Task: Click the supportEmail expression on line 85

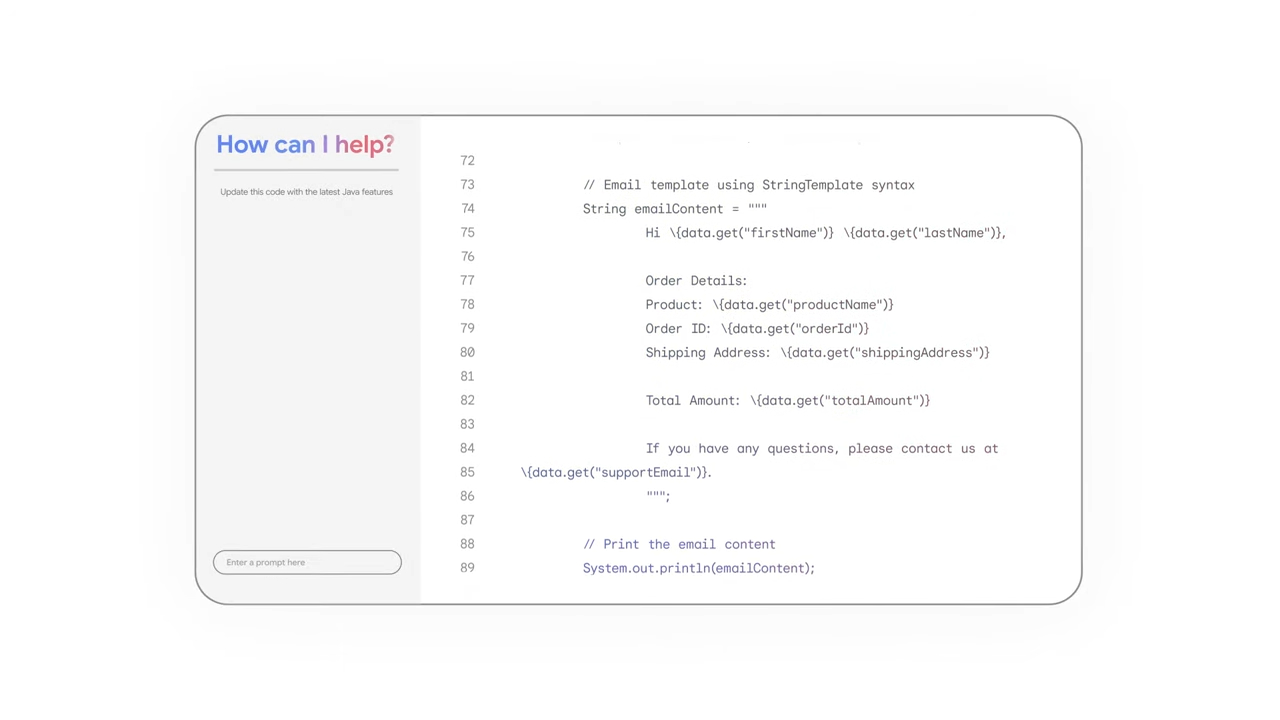Action: point(615,473)
